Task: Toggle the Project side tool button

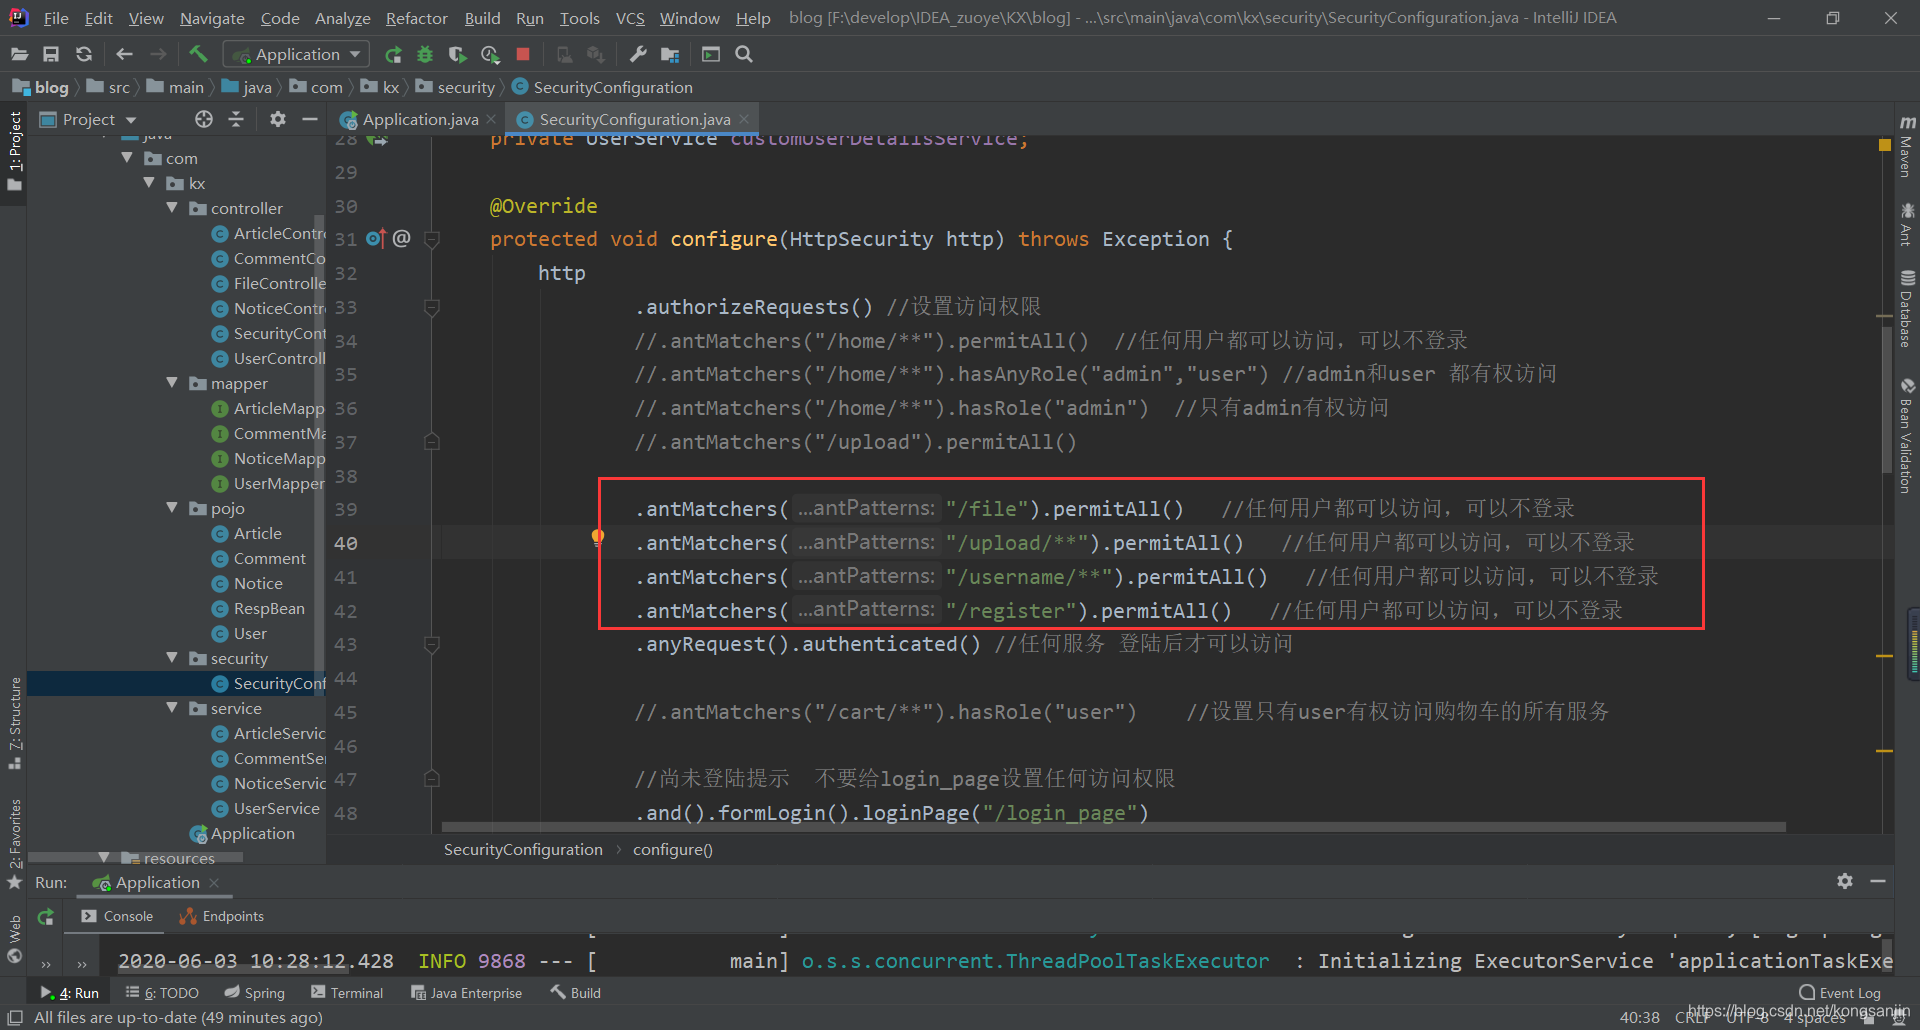Action: [x=15, y=153]
